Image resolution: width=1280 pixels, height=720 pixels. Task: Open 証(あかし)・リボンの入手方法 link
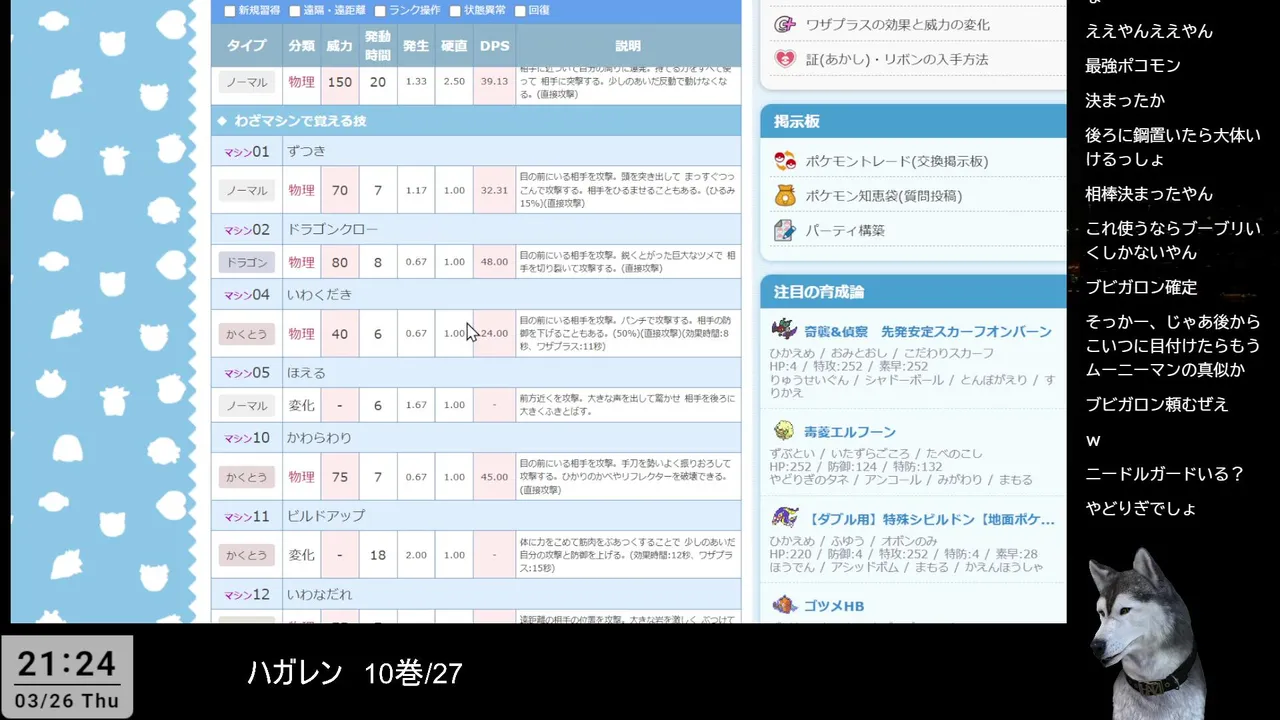897,59
